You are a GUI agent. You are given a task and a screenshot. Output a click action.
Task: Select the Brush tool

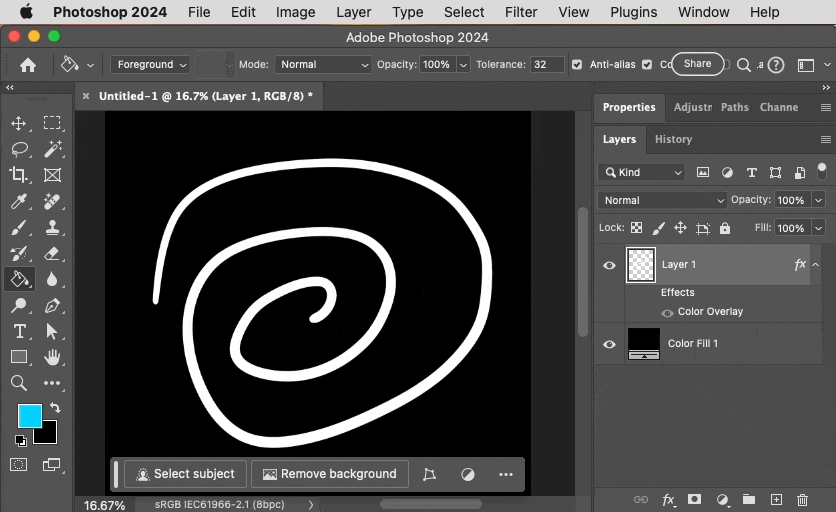pyautogui.click(x=19, y=228)
